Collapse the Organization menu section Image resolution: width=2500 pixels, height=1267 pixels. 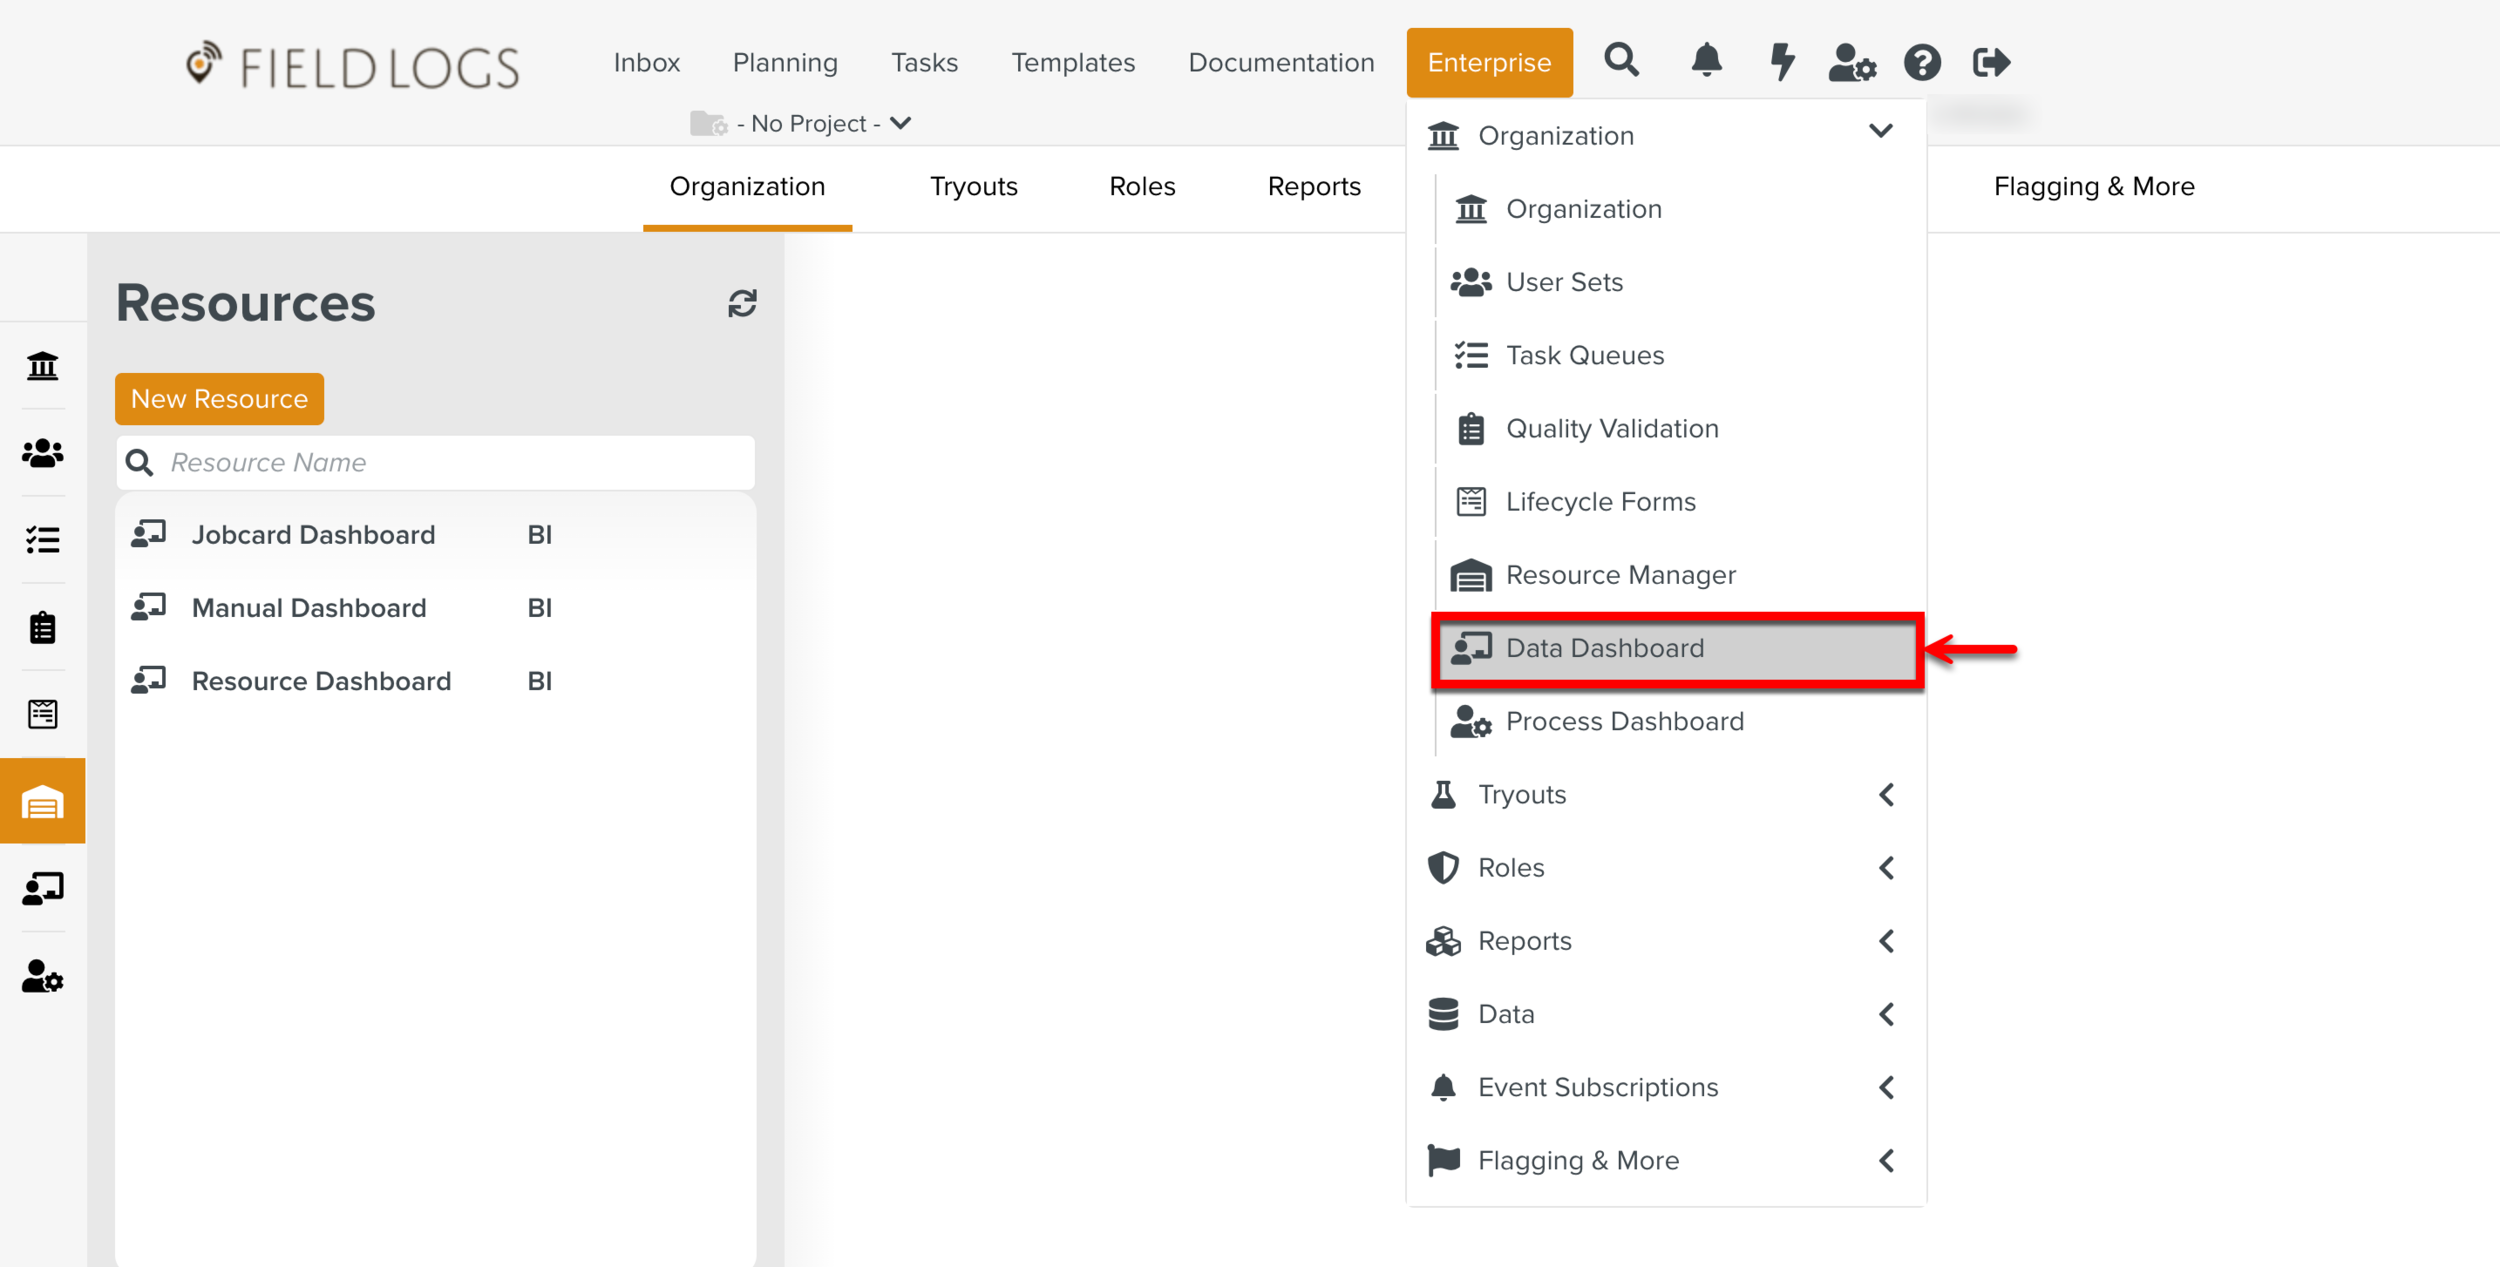tap(1880, 132)
